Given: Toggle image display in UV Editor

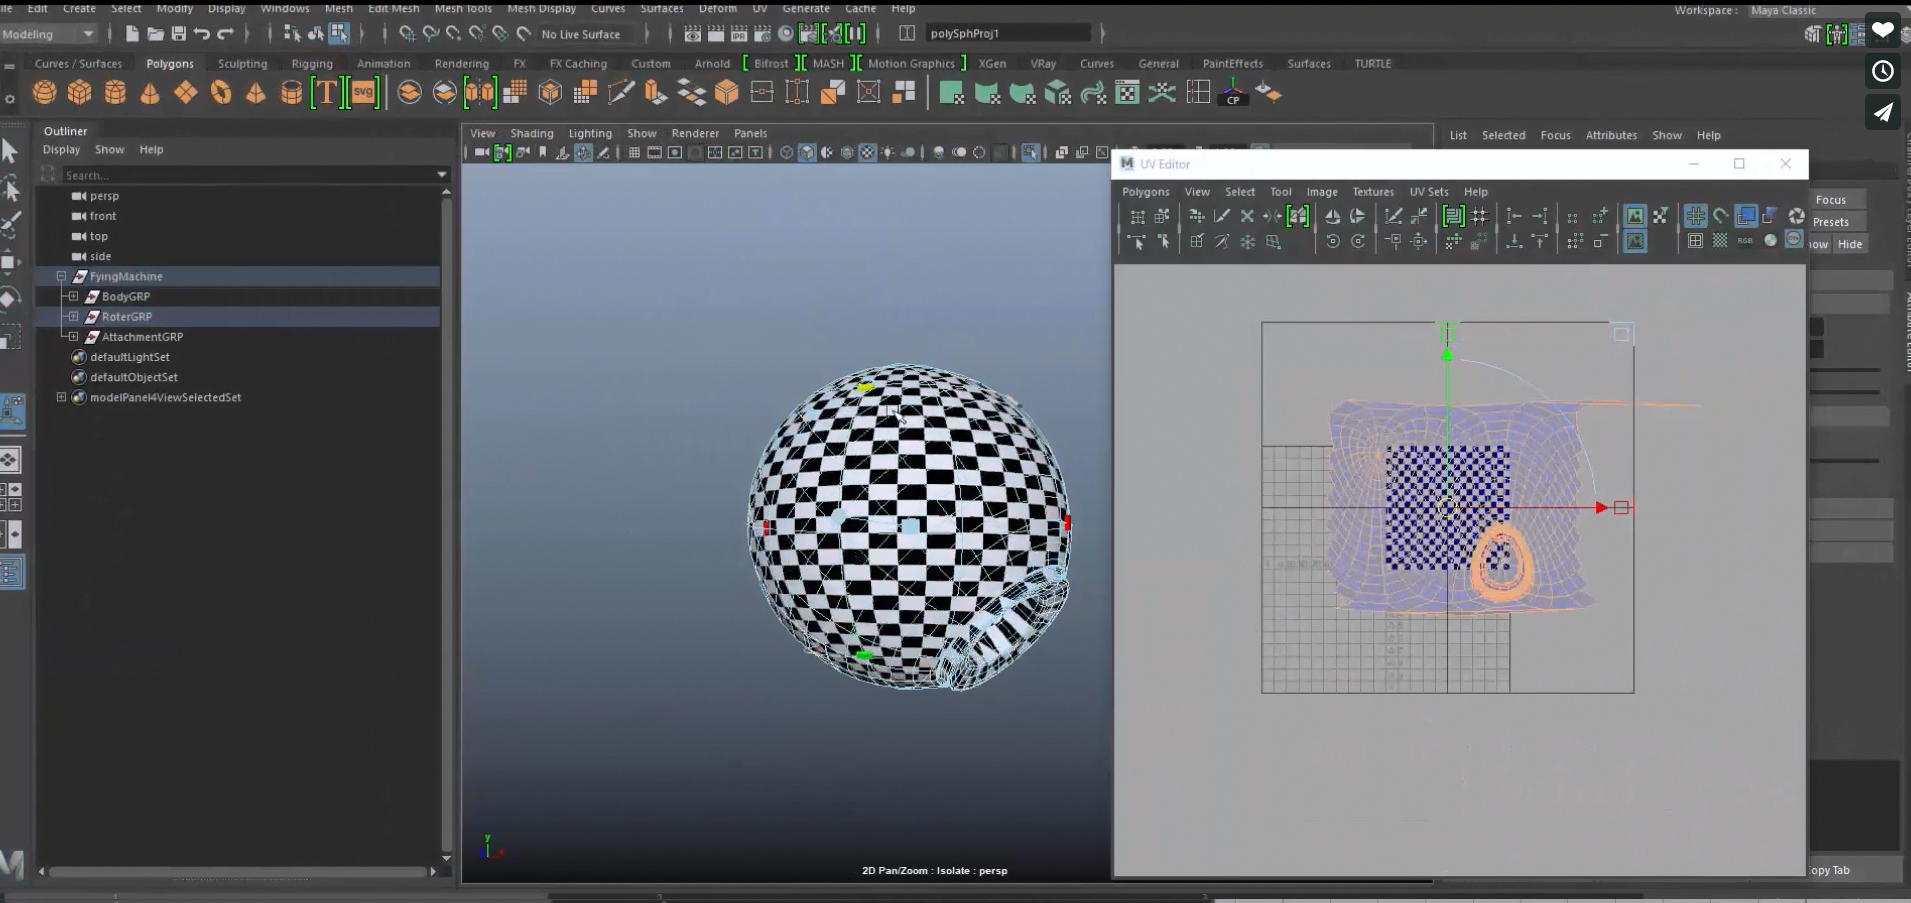Looking at the screenshot, I should 1634,216.
